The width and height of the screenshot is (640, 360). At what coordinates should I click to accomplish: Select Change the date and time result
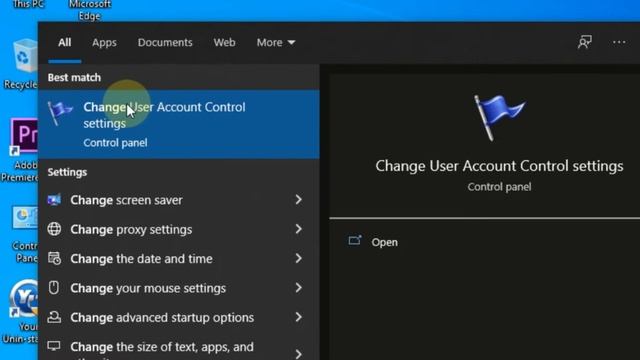(x=179, y=259)
